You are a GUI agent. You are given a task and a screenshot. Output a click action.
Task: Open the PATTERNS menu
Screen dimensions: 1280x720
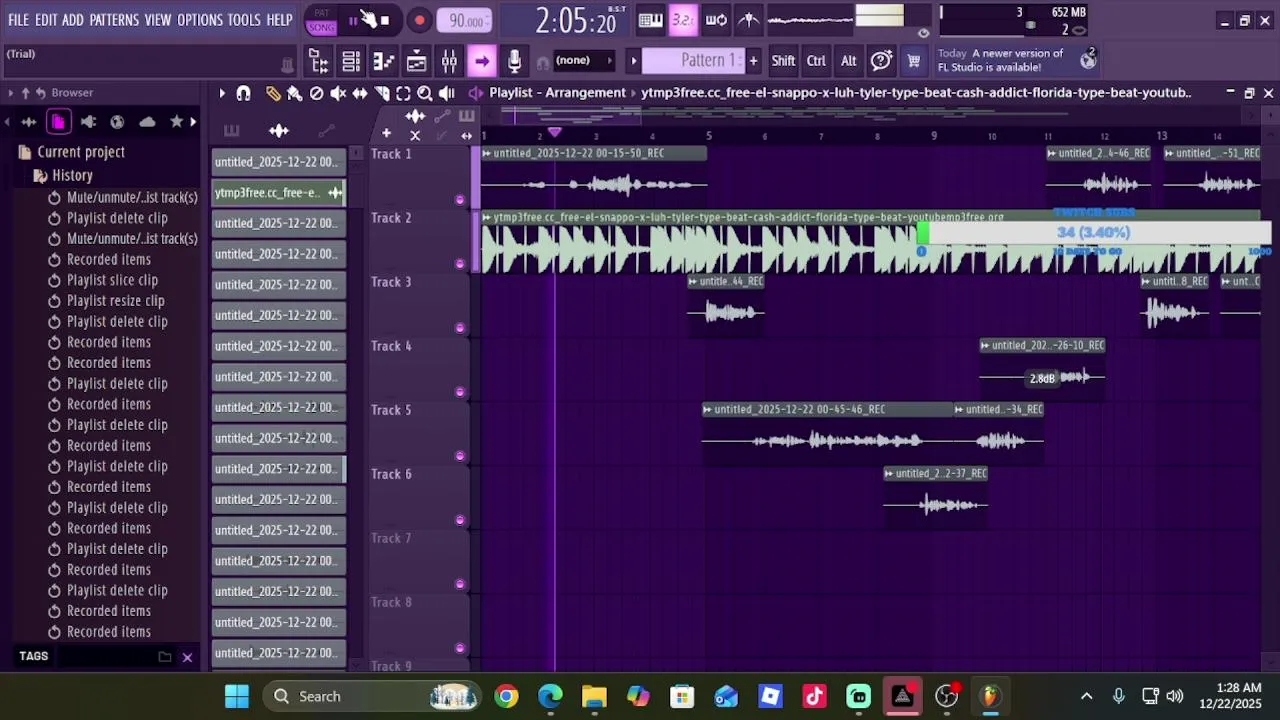click(x=114, y=20)
